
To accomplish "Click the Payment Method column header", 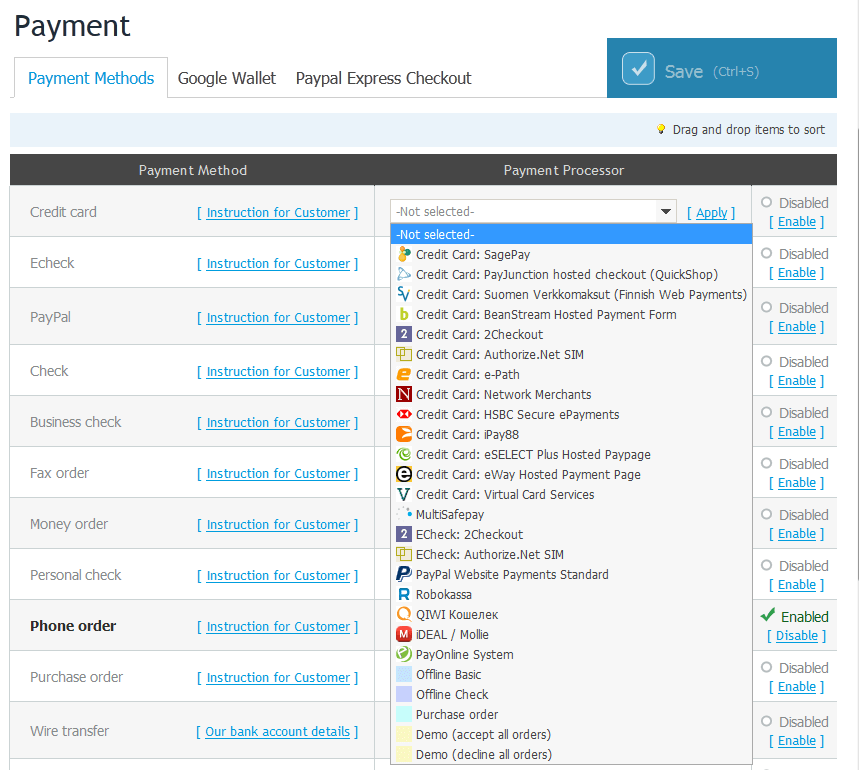I will click(192, 170).
